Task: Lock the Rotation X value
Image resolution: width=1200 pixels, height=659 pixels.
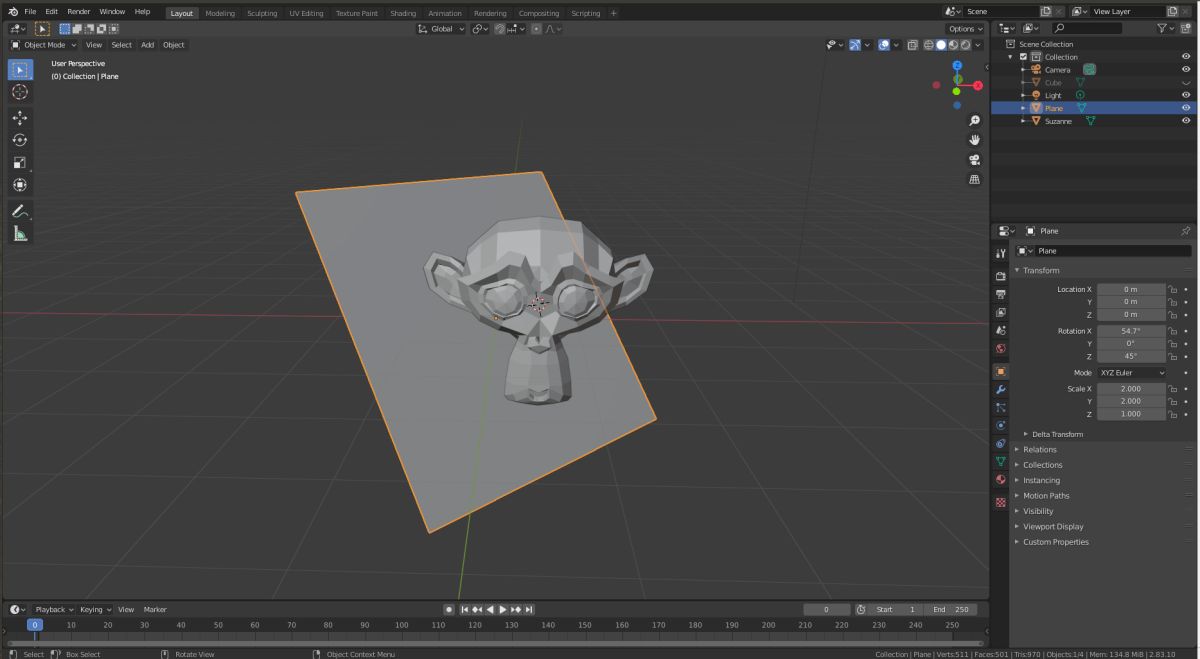Action: (1173, 331)
